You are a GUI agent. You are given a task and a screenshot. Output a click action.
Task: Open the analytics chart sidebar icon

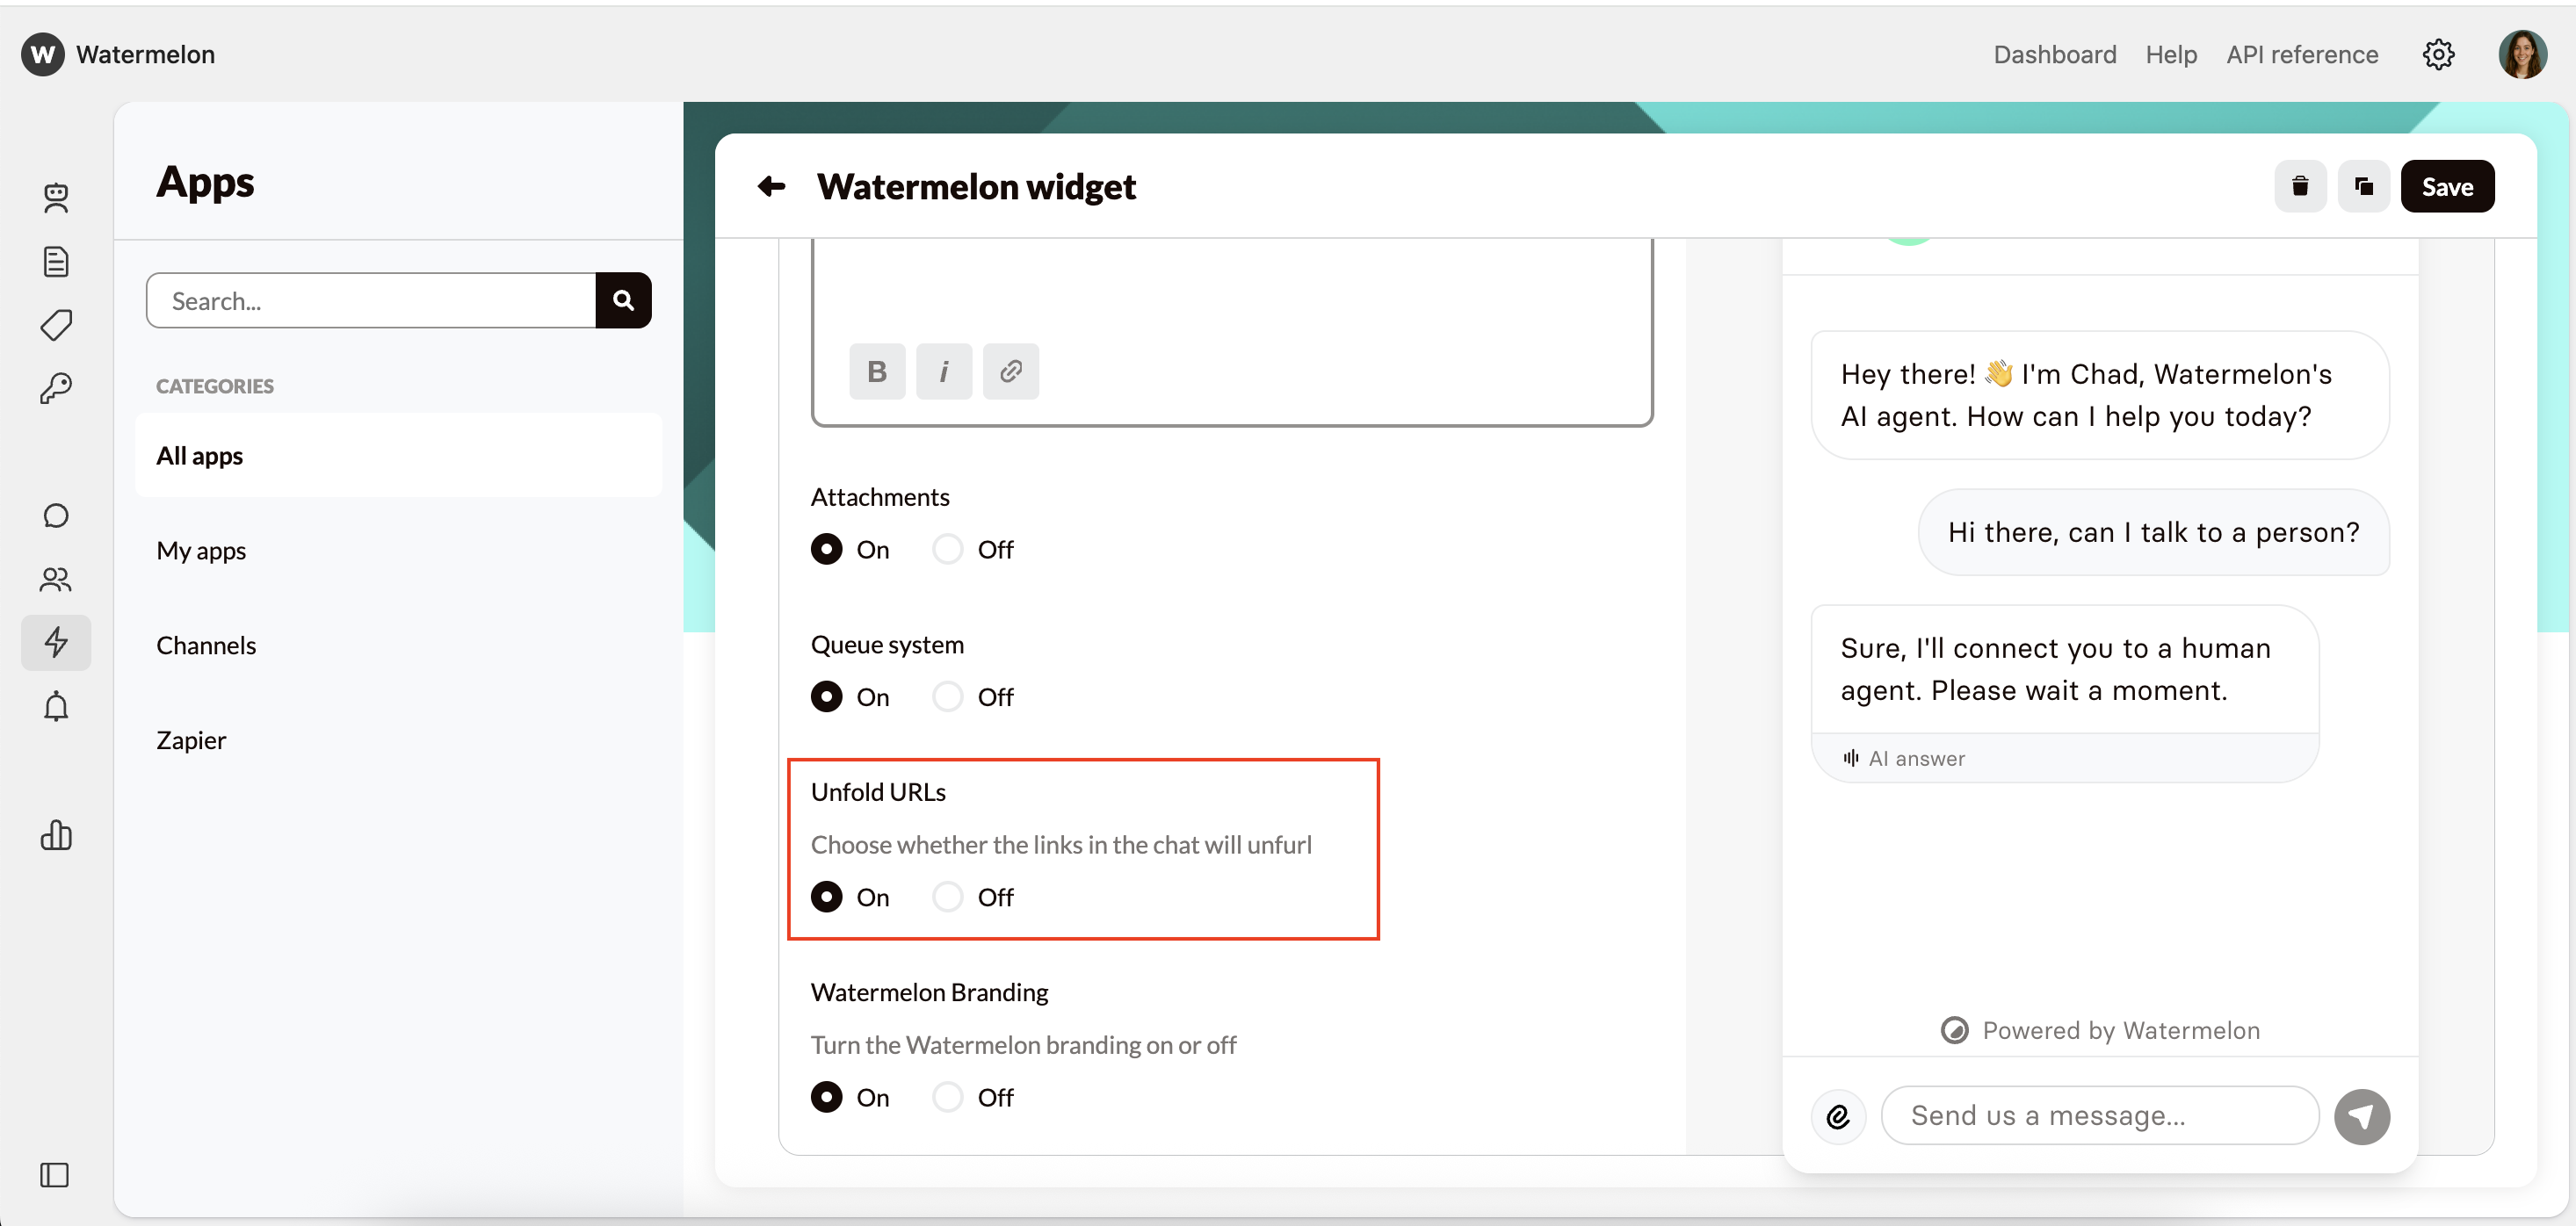[56, 834]
